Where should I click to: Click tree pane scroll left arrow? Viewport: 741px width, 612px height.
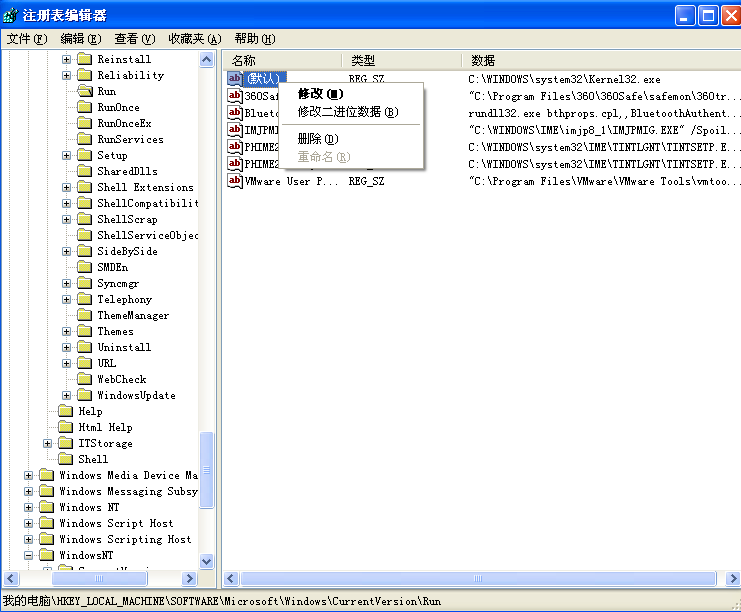point(11,578)
